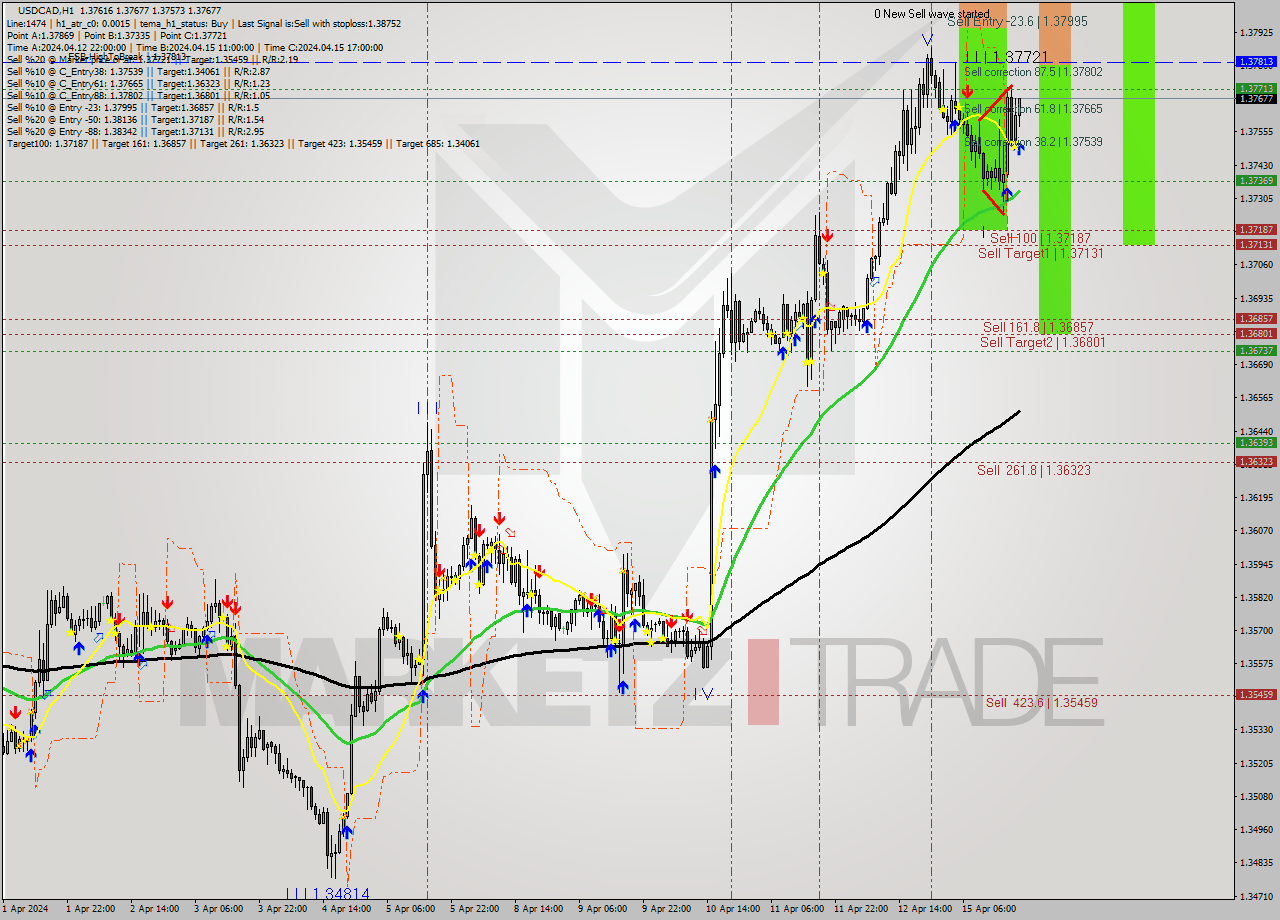Click the 'Sell Target2 | 1.36801' label
Screen dimensions: 1280x920
pyautogui.click(x=1042, y=343)
